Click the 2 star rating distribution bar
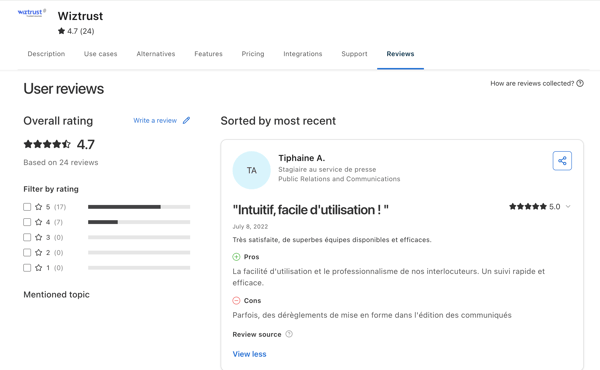 coord(139,253)
